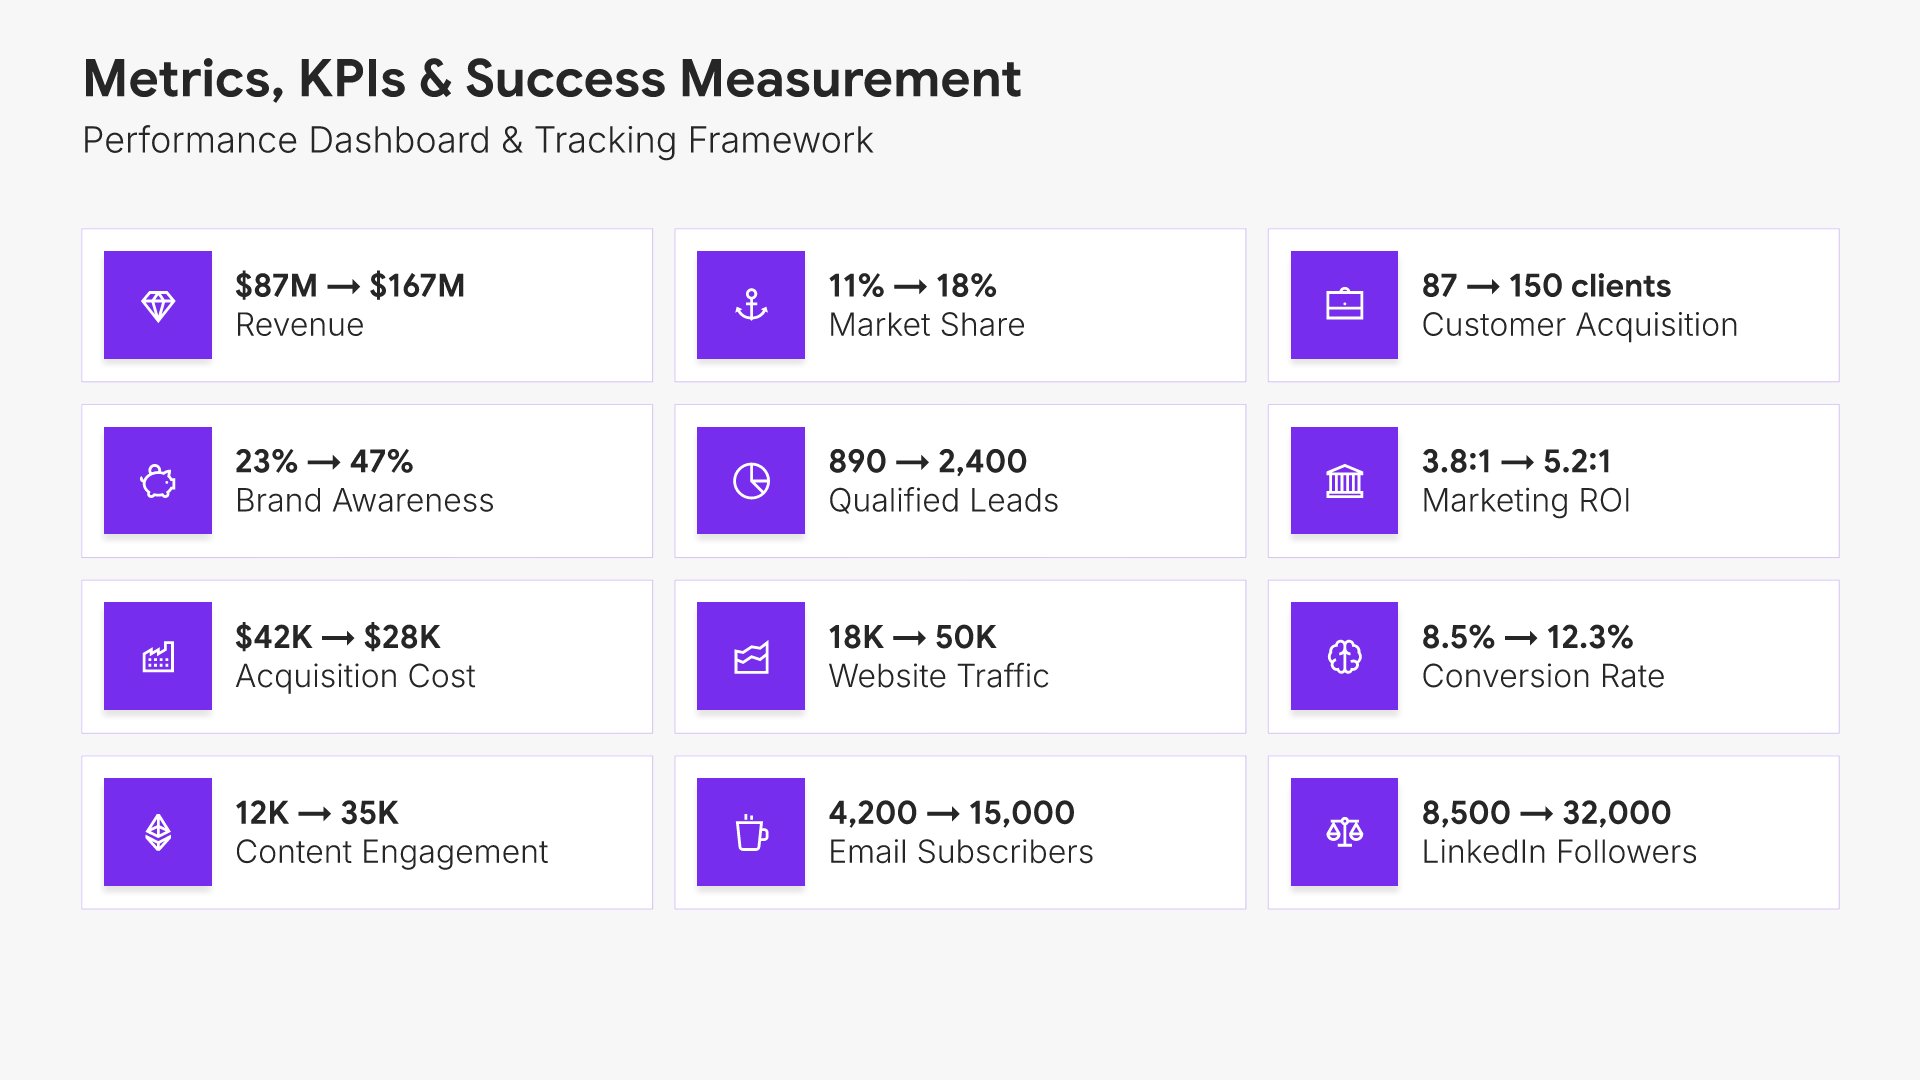Select the Ethereum-style Content Engagement icon
The width and height of the screenshot is (1920, 1080).
(x=158, y=832)
